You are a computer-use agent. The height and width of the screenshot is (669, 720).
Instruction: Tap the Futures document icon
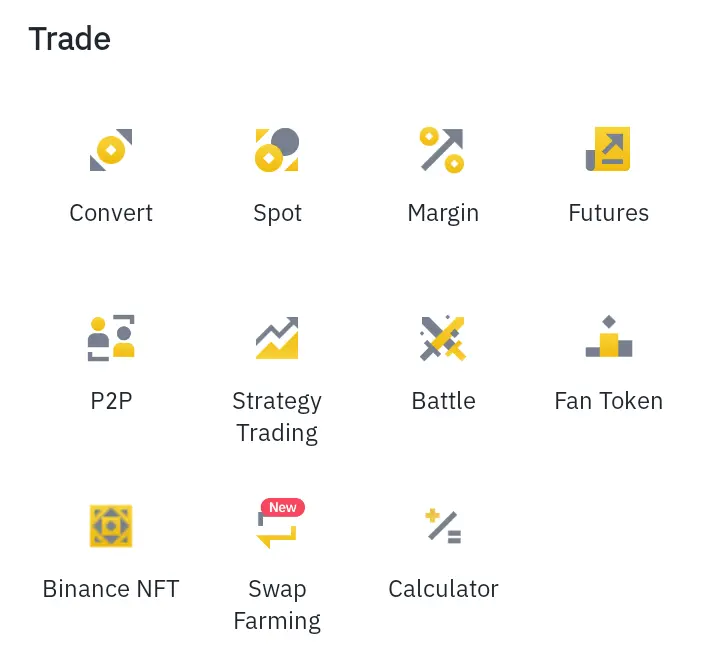608,149
